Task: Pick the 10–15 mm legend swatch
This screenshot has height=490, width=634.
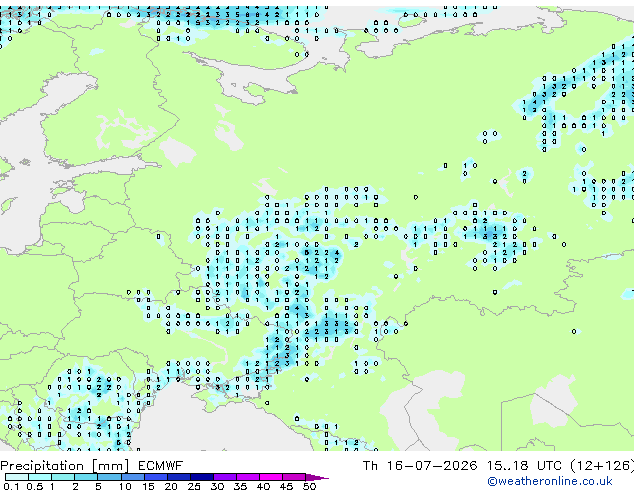Action: [133, 477]
